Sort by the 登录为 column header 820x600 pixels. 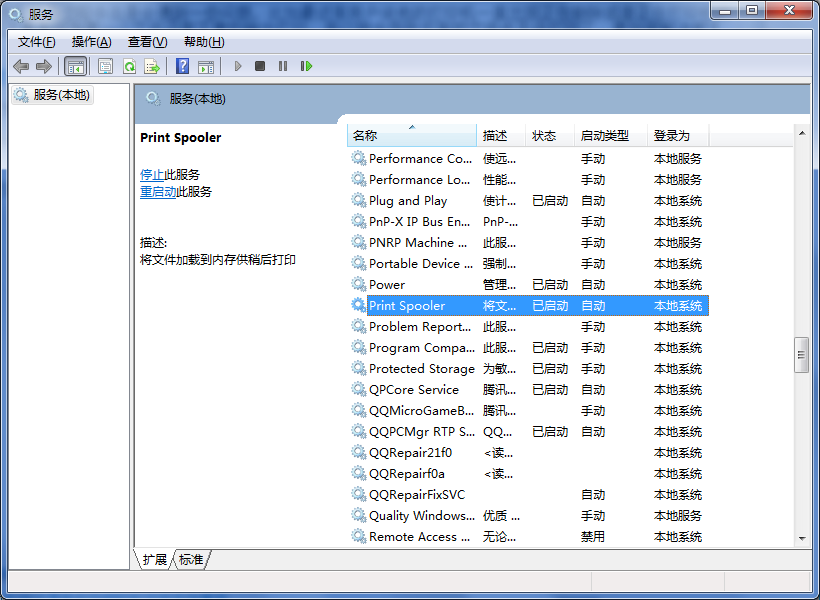678,135
